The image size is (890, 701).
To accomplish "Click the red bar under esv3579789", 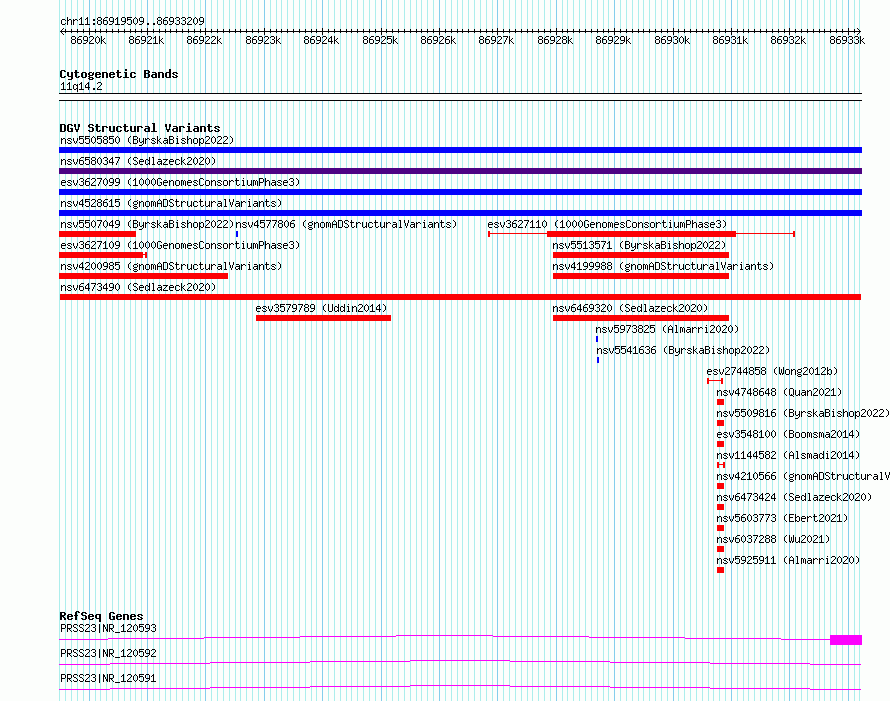I will (324, 318).
